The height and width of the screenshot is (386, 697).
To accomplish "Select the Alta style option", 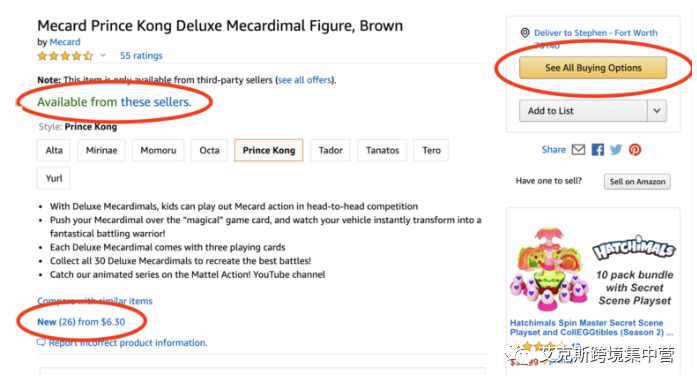I will (x=54, y=150).
